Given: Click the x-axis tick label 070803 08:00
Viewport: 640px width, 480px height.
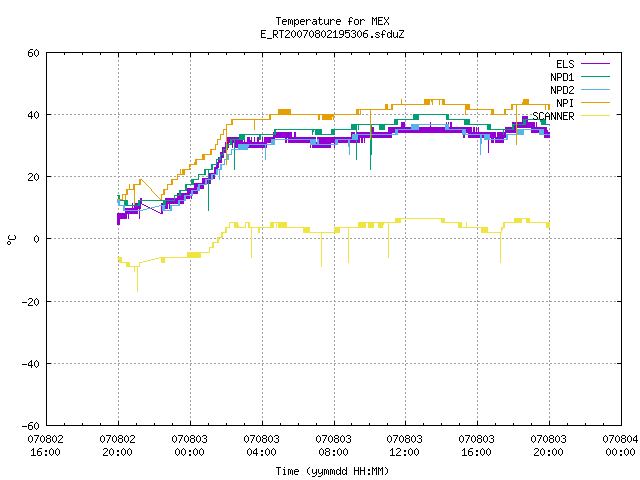Looking at the screenshot, I should 333,446.
